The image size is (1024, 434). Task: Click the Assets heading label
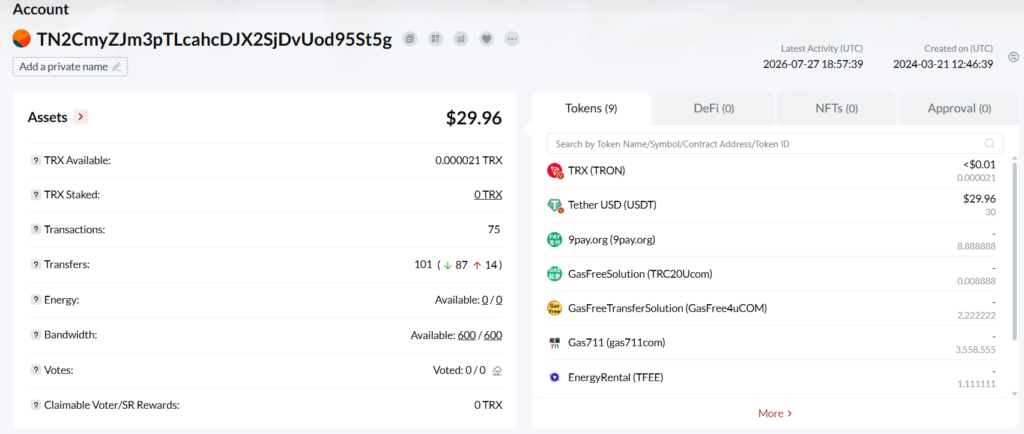(48, 117)
